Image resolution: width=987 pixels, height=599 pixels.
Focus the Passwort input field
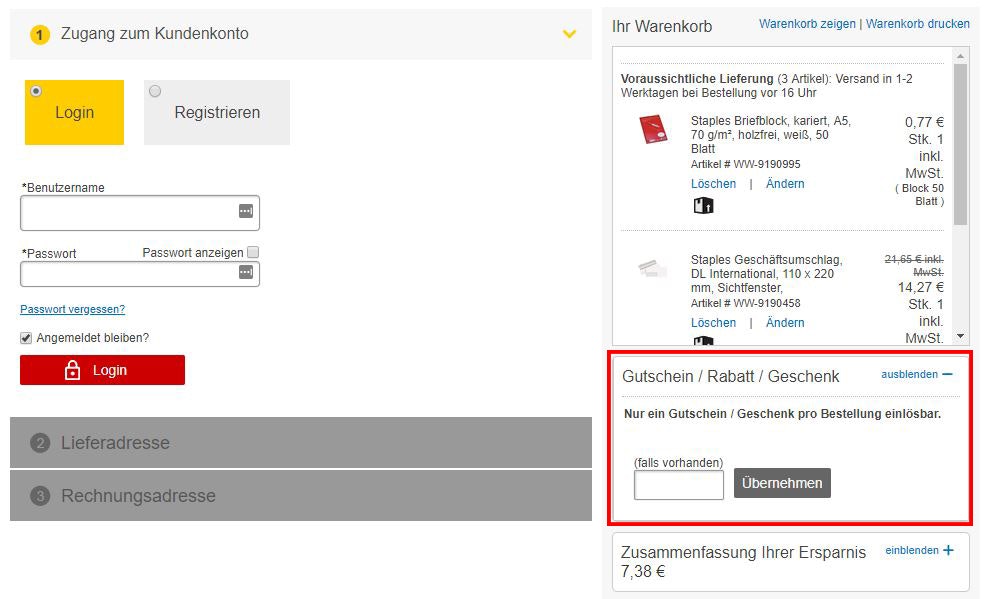tap(140, 274)
